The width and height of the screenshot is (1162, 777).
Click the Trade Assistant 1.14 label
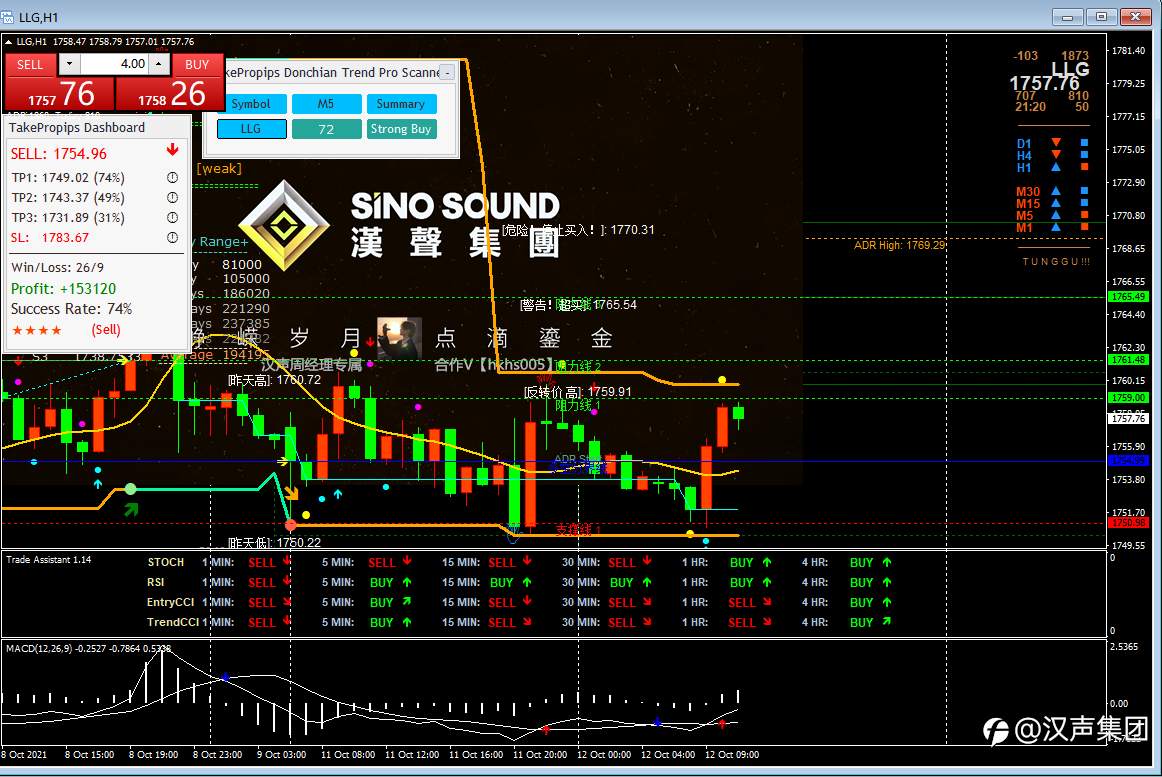click(49, 560)
